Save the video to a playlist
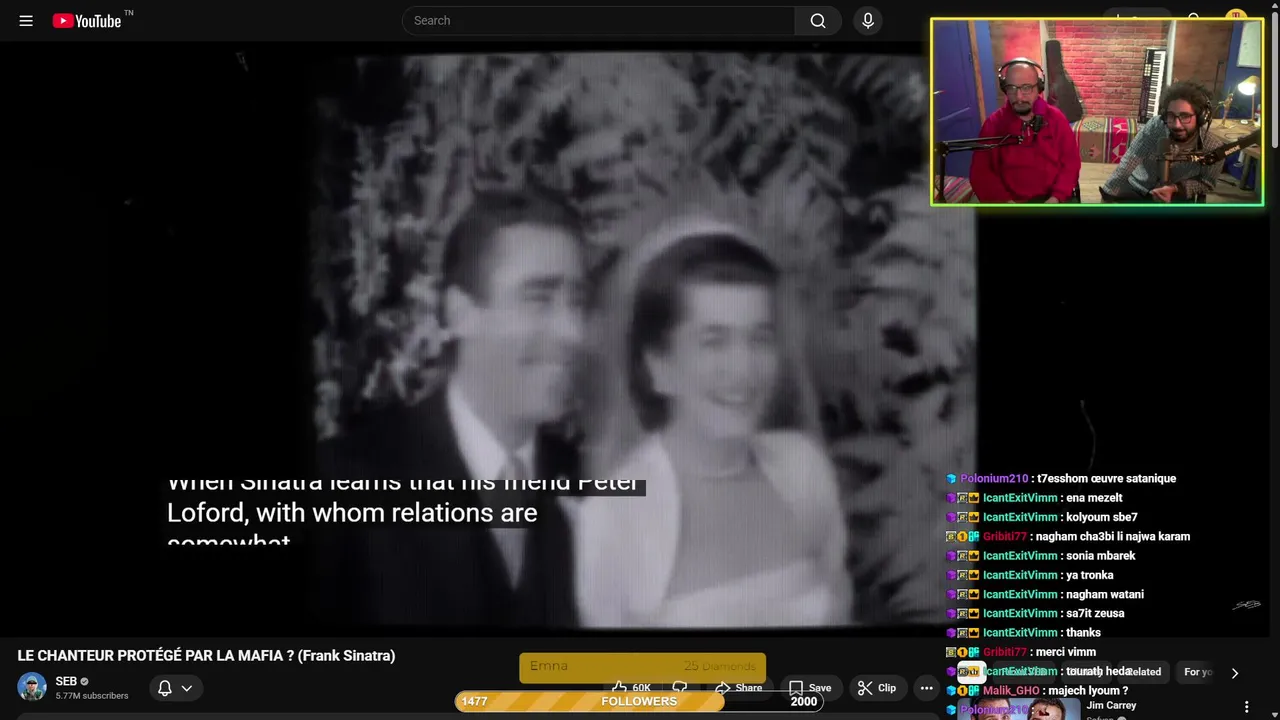 810,688
